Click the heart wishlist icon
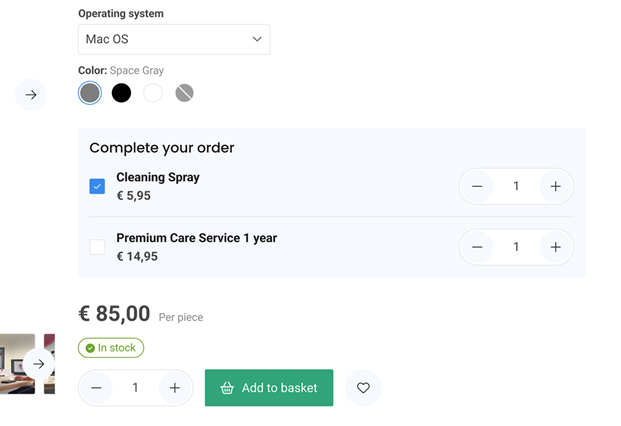 (x=363, y=388)
